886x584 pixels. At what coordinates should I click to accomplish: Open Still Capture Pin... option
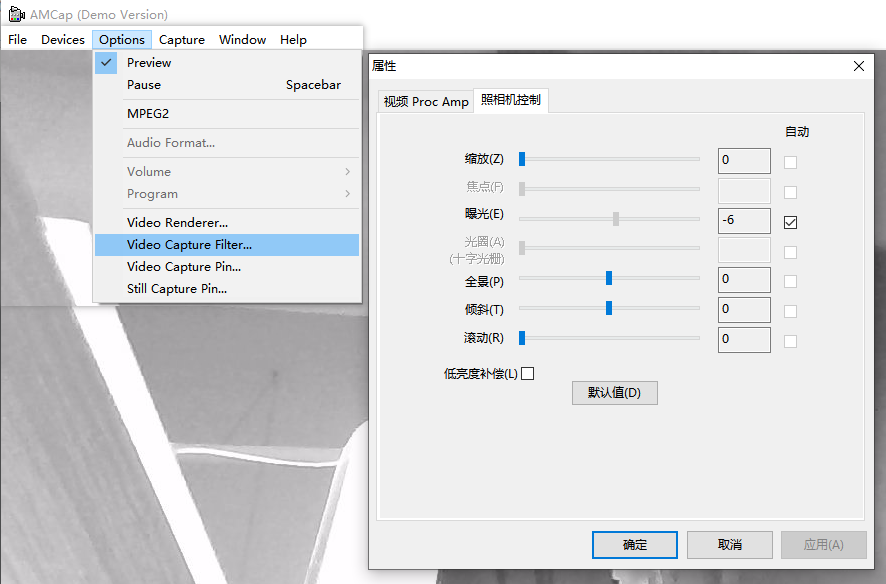(x=227, y=289)
